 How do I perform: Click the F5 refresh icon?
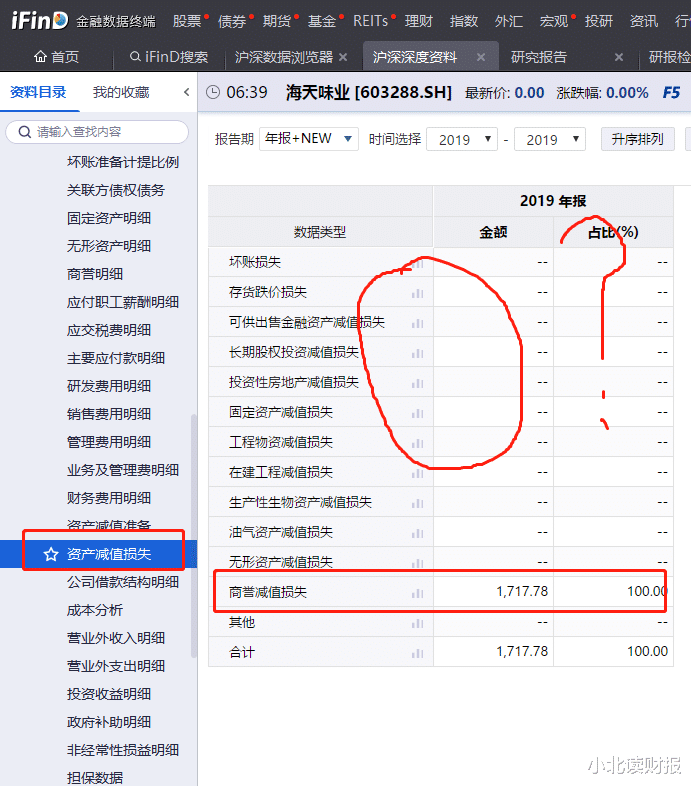click(671, 93)
